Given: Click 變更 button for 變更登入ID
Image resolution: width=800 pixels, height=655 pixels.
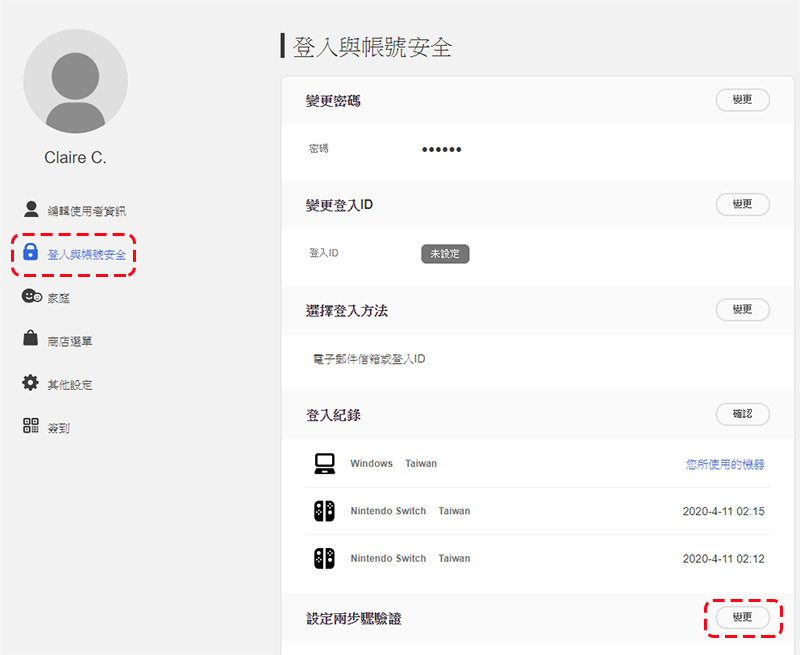Looking at the screenshot, I should point(742,204).
